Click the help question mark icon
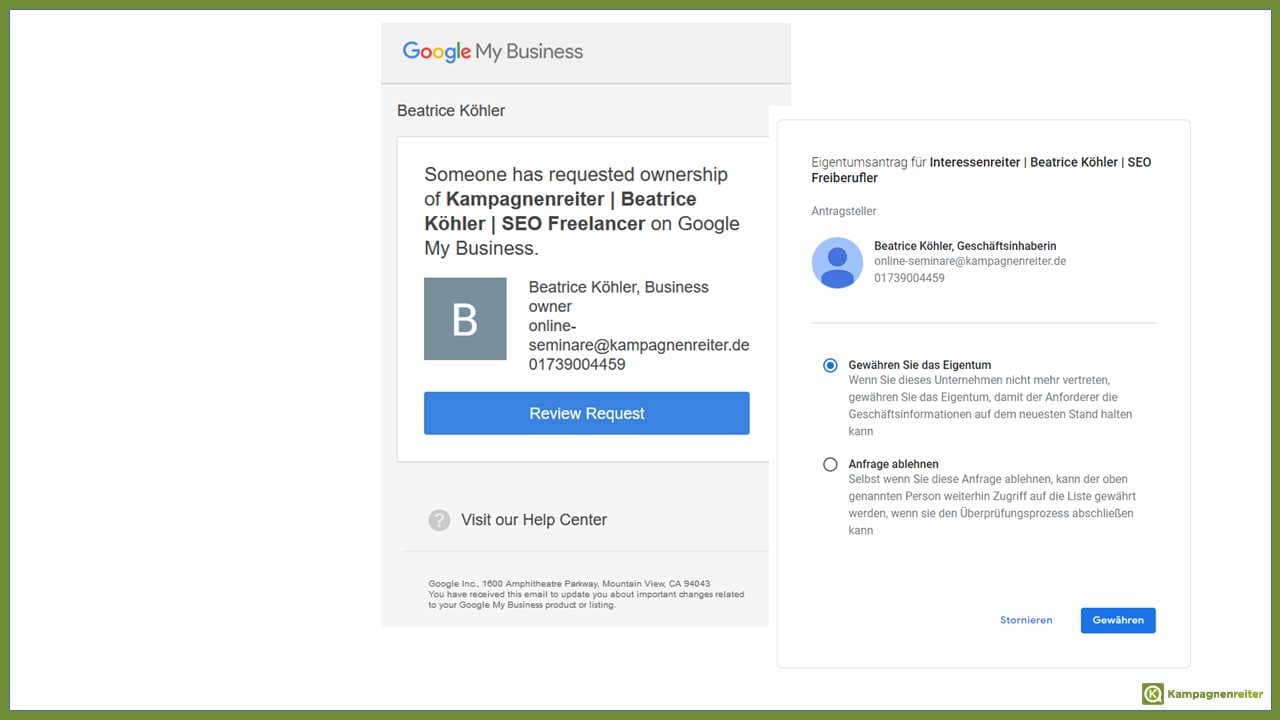 click(x=439, y=520)
